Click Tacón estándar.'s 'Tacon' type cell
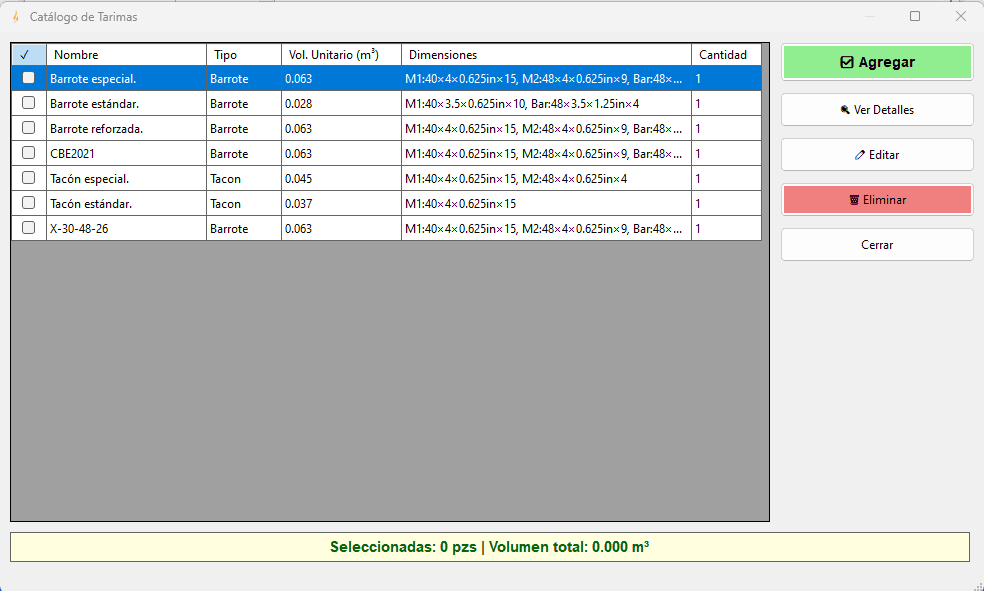 pyautogui.click(x=243, y=204)
